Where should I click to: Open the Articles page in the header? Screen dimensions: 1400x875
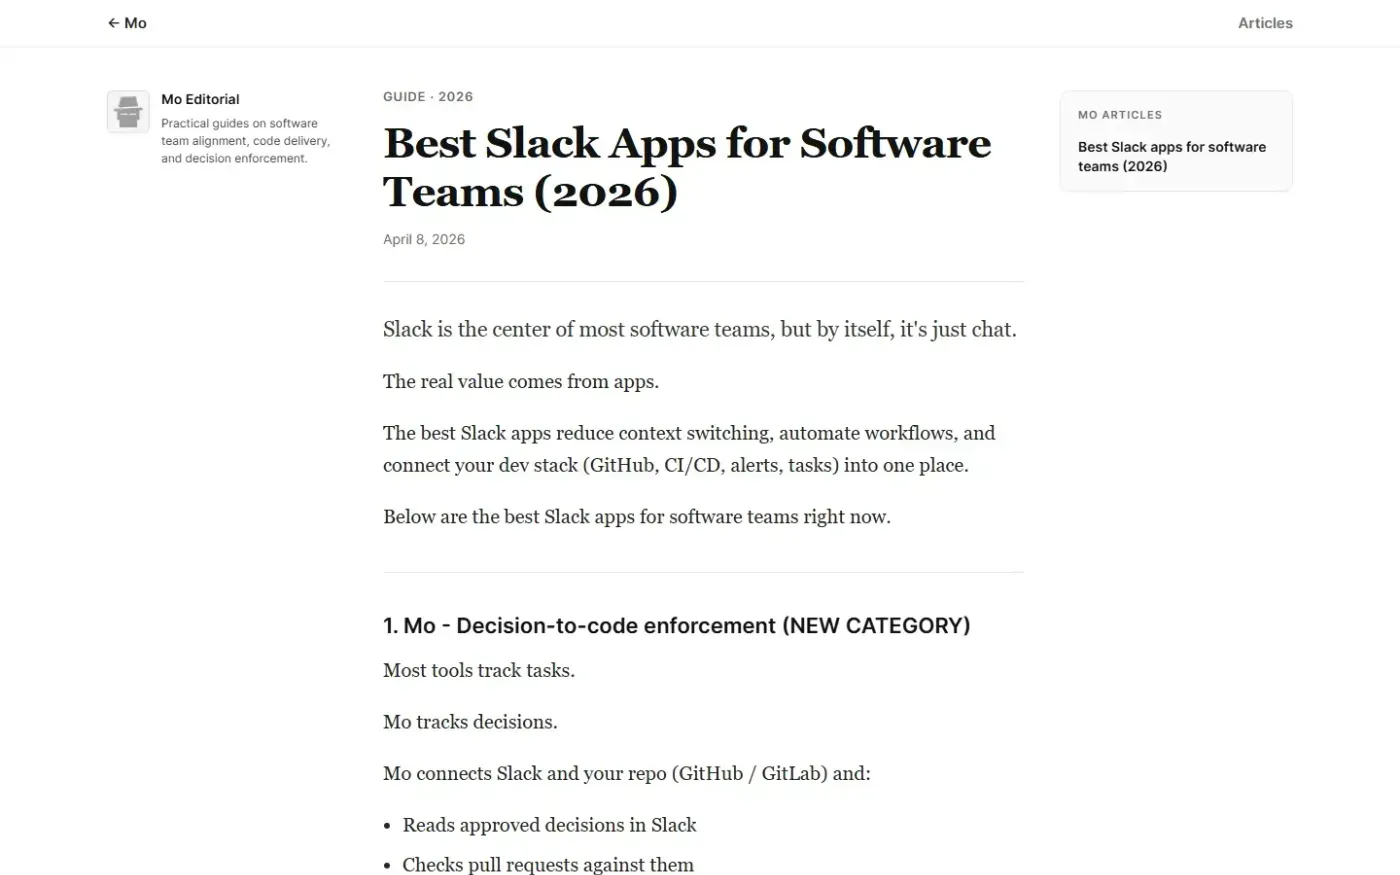point(1265,23)
